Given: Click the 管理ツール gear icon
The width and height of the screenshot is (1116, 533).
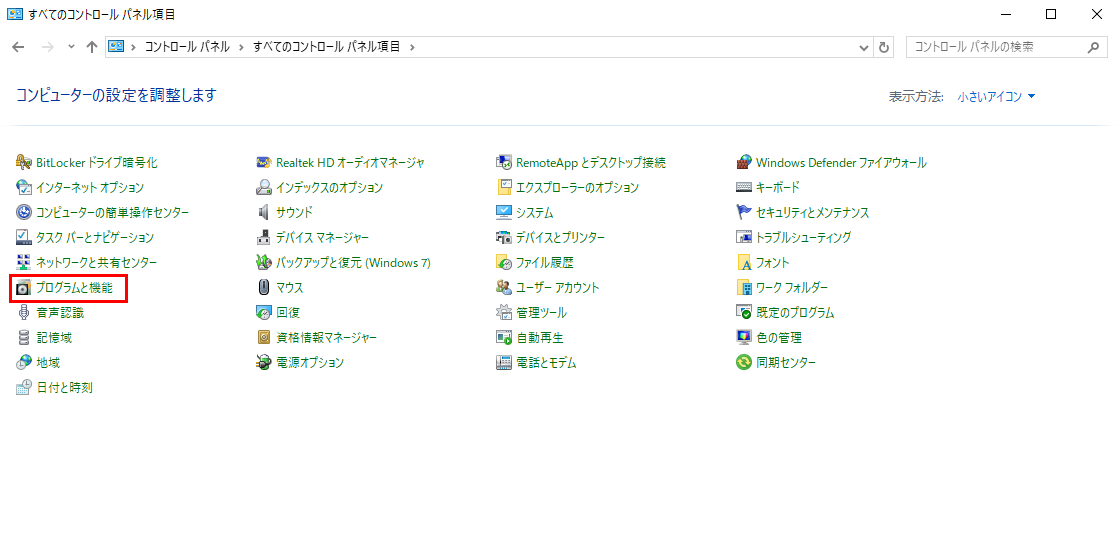Looking at the screenshot, I should [505, 312].
